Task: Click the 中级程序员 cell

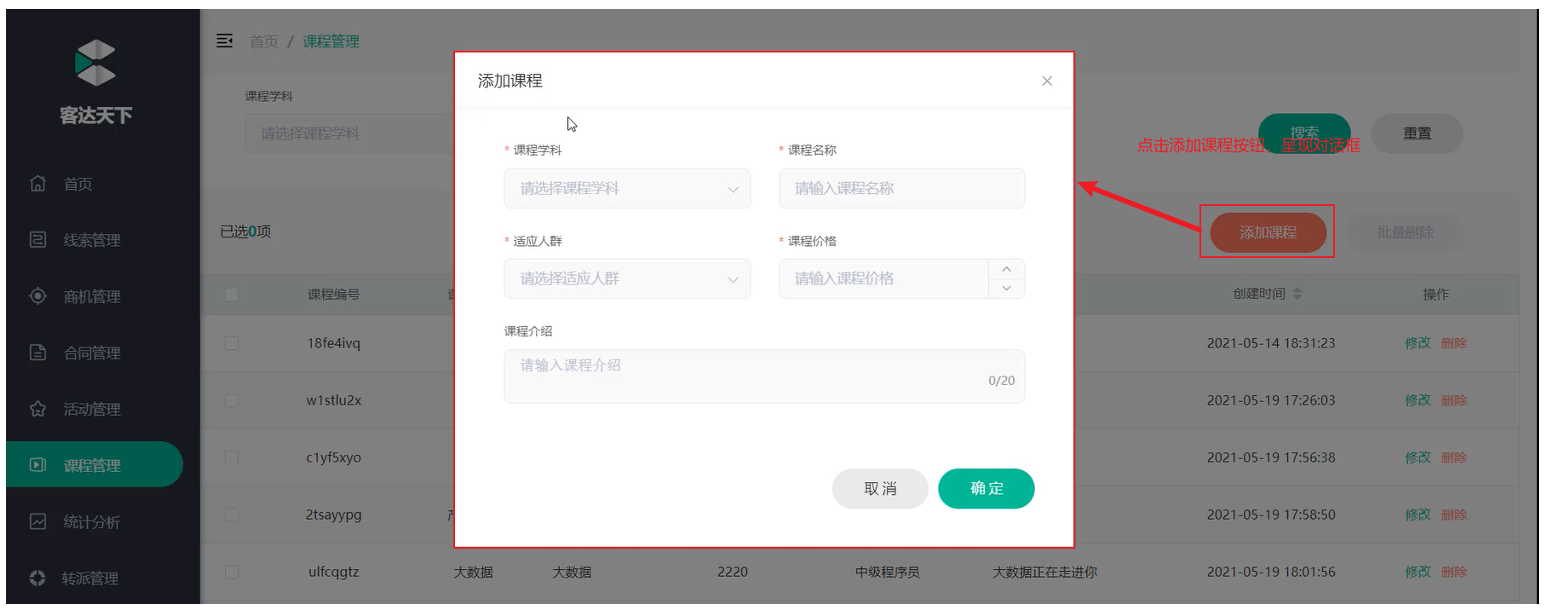Action: pos(887,572)
